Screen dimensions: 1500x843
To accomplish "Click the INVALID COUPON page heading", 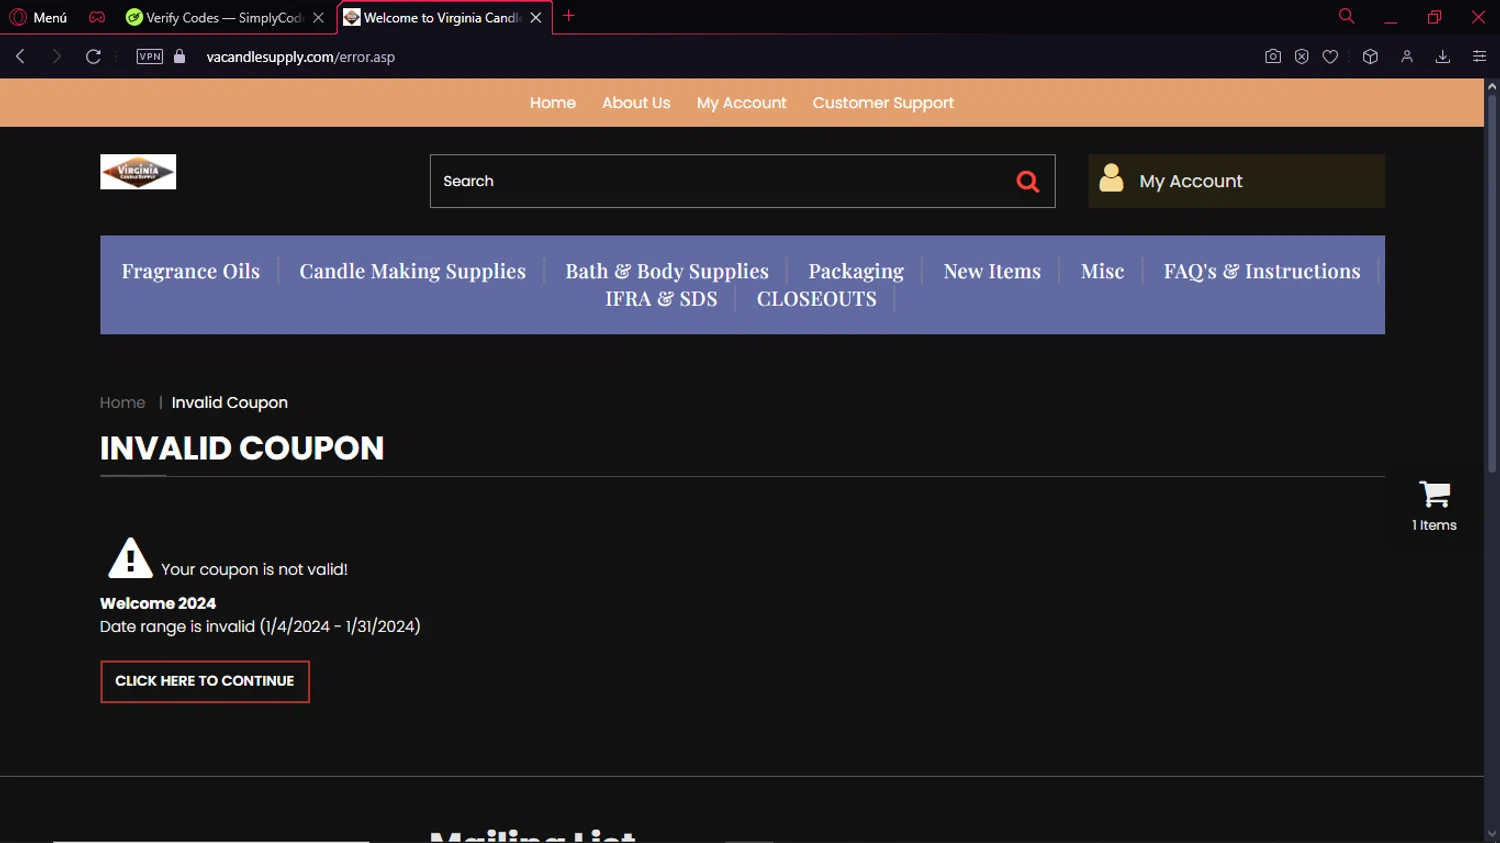I will [242, 448].
